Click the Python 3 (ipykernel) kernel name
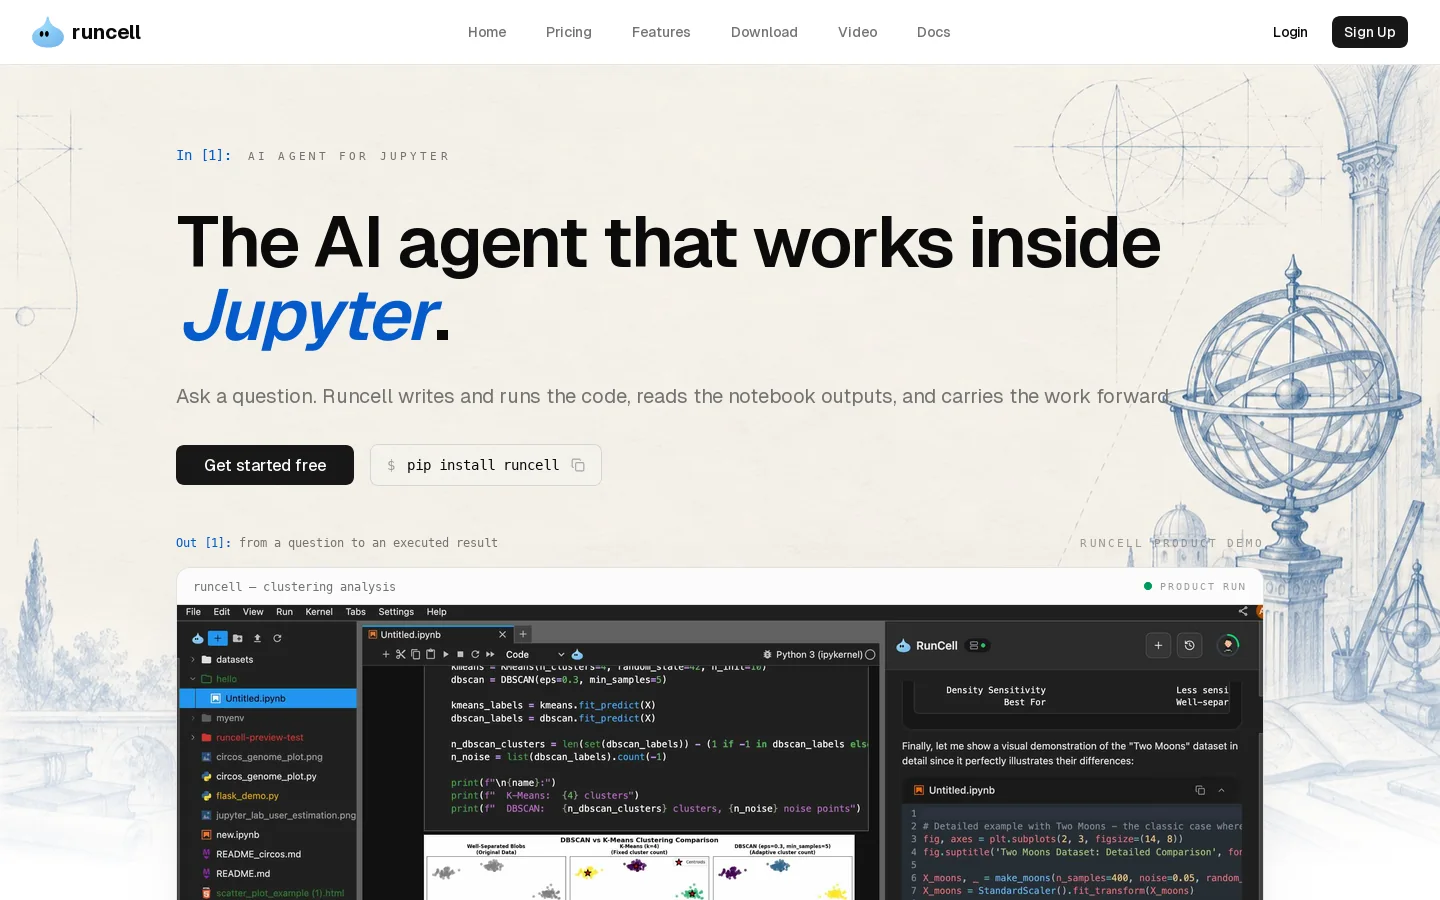The width and height of the screenshot is (1440, 900). pyautogui.click(x=819, y=655)
